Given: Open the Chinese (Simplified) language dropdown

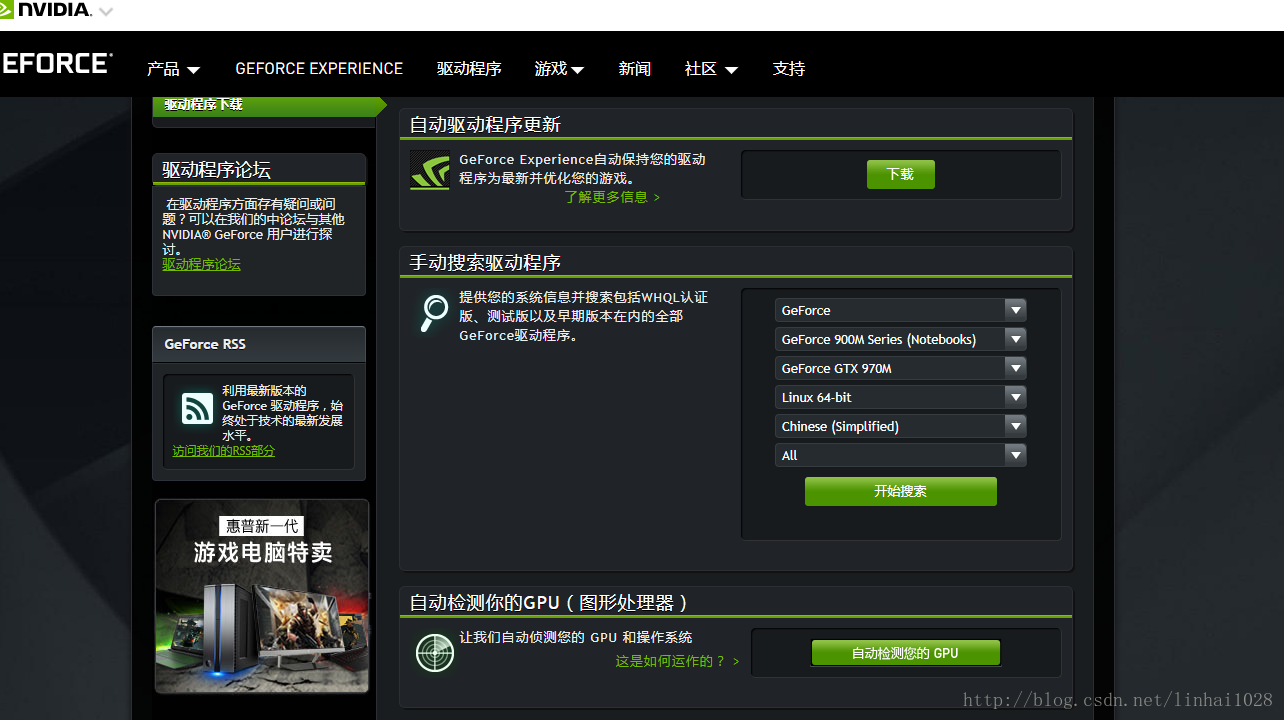Looking at the screenshot, I should tap(900, 427).
